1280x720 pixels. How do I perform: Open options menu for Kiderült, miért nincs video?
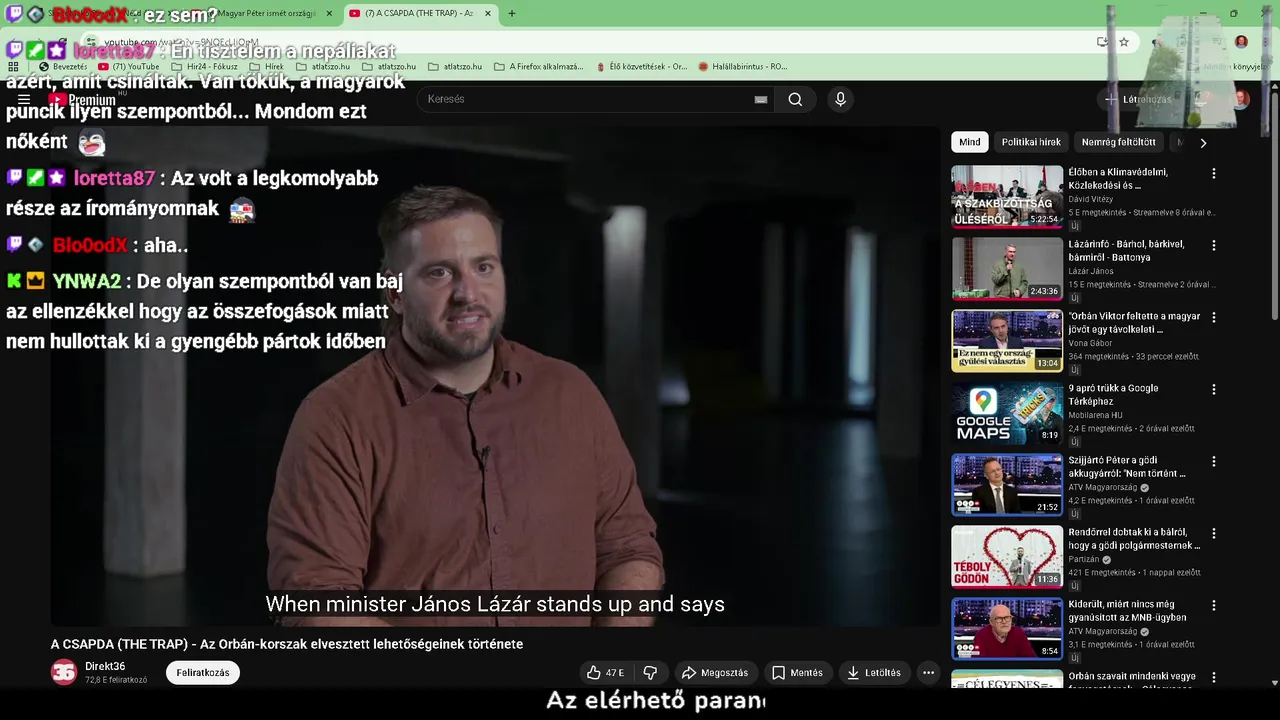pyautogui.click(x=1214, y=605)
